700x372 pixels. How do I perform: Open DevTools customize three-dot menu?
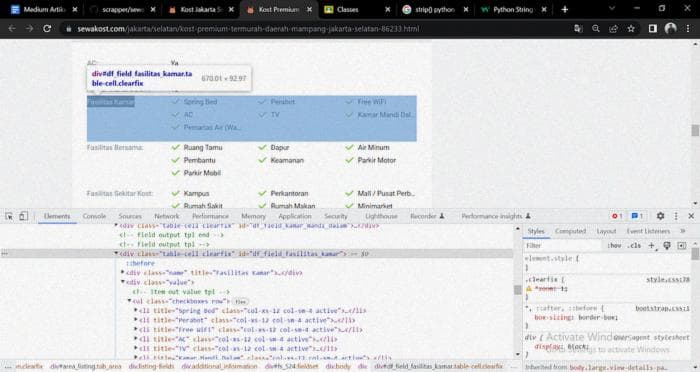pyautogui.click(x=676, y=216)
